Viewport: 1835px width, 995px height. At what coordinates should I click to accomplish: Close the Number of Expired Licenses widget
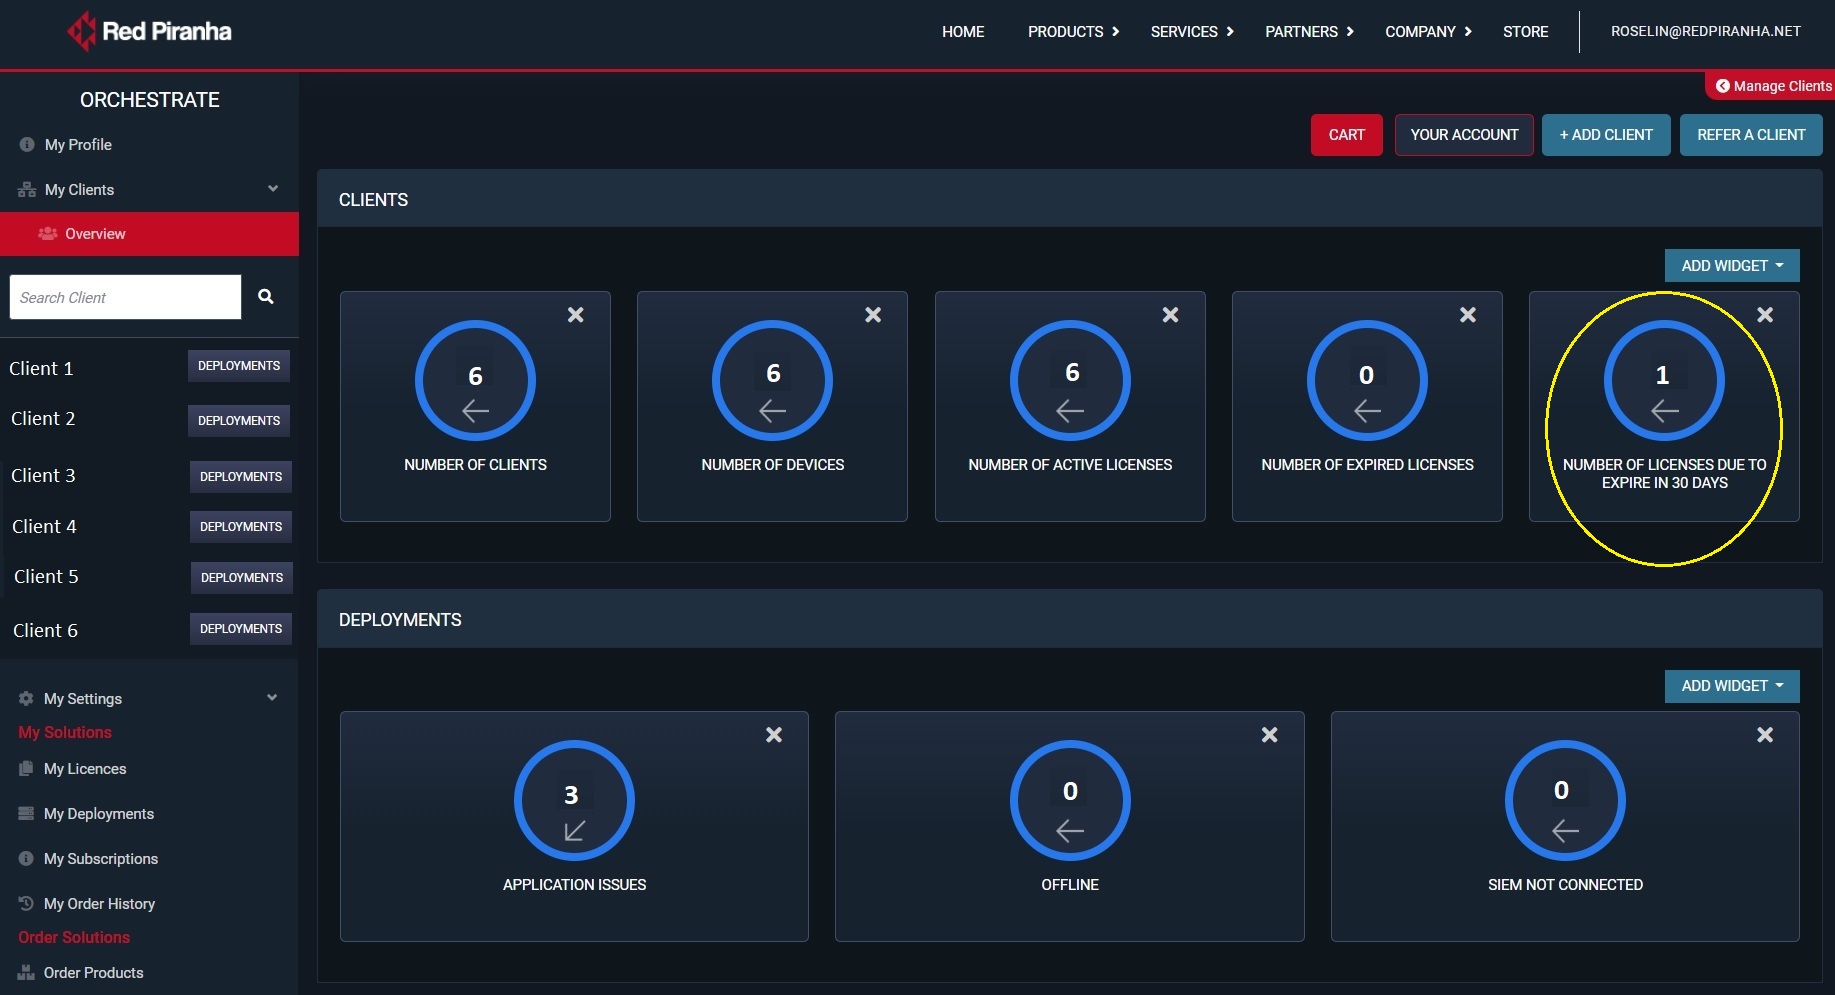pos(1468,315)
